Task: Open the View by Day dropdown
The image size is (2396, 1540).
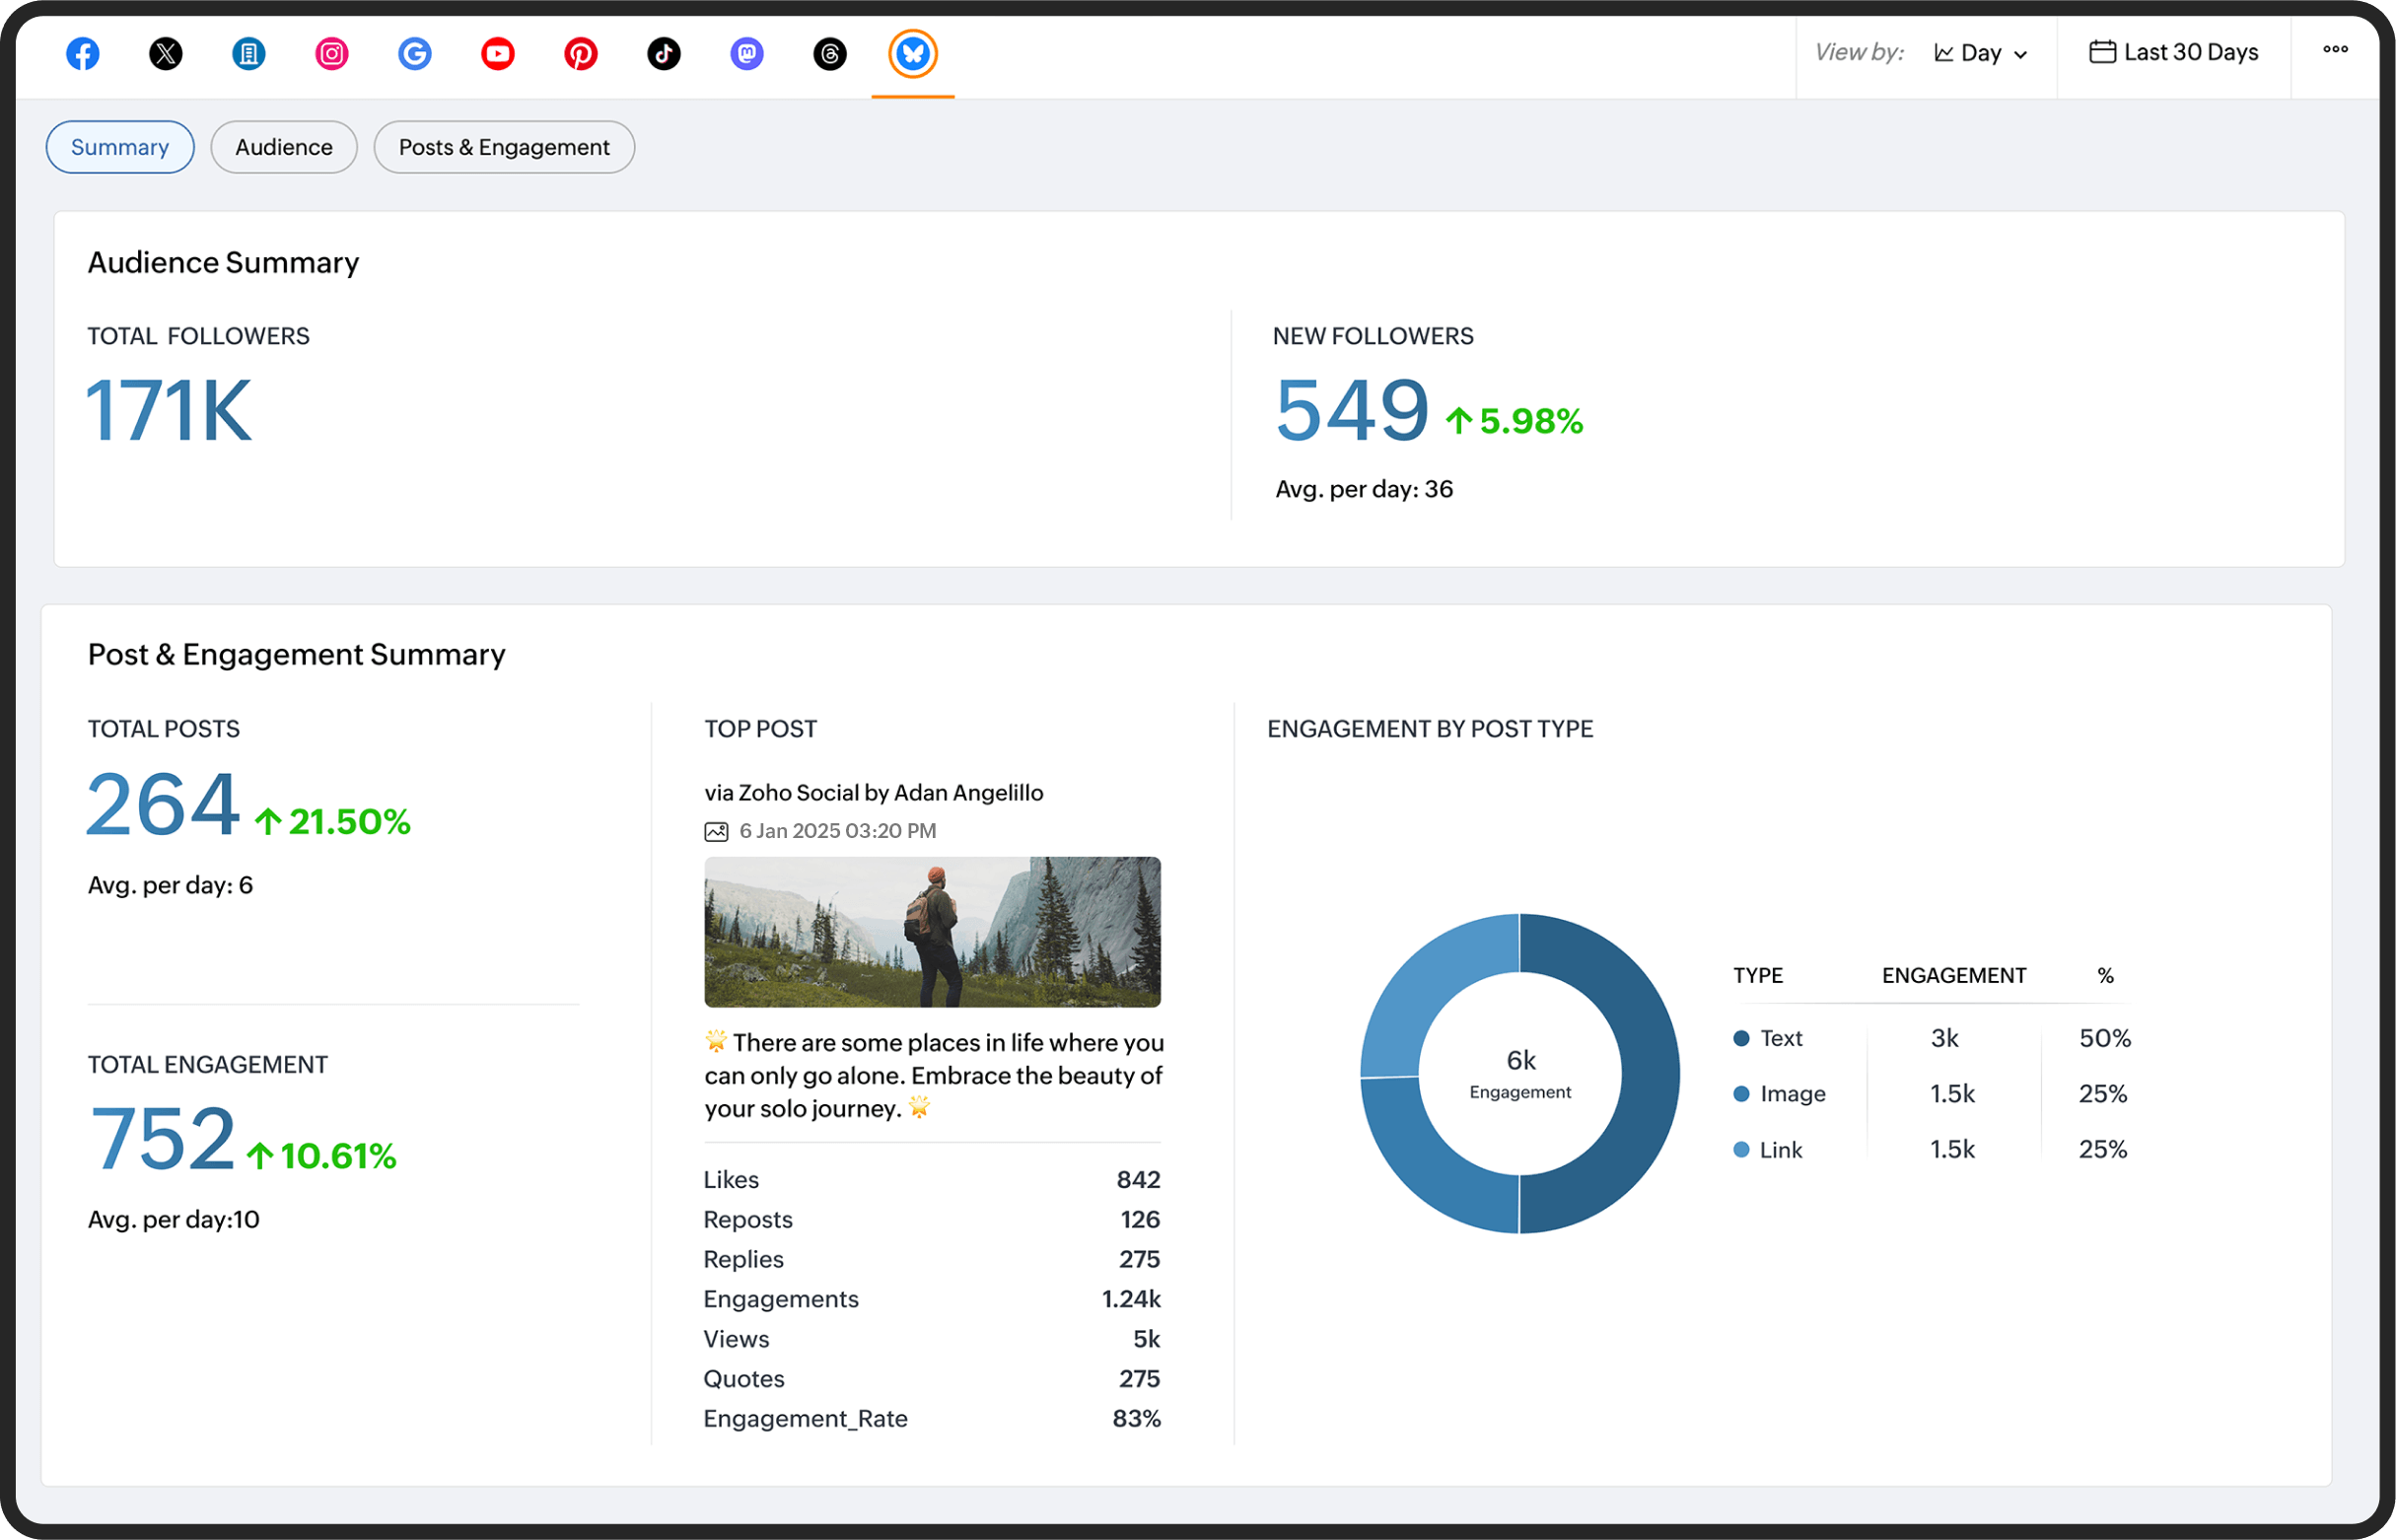Action: pos(1981,53)
